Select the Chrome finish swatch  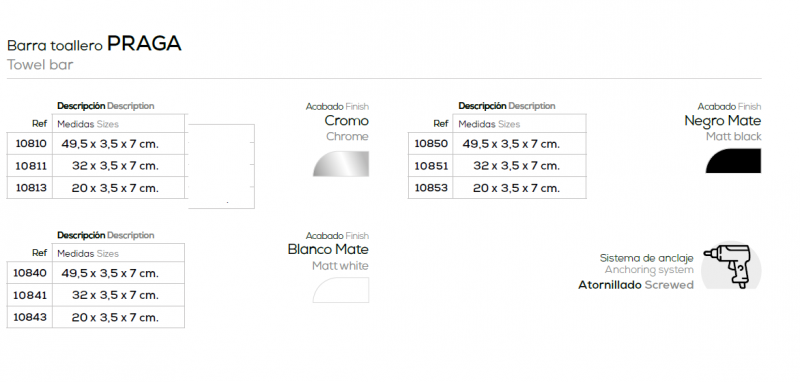341,164
